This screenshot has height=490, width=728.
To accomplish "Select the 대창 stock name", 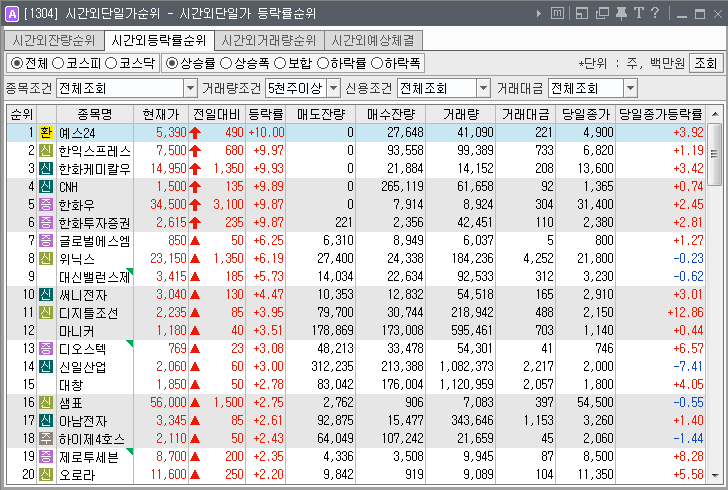I will coord(71,385).
